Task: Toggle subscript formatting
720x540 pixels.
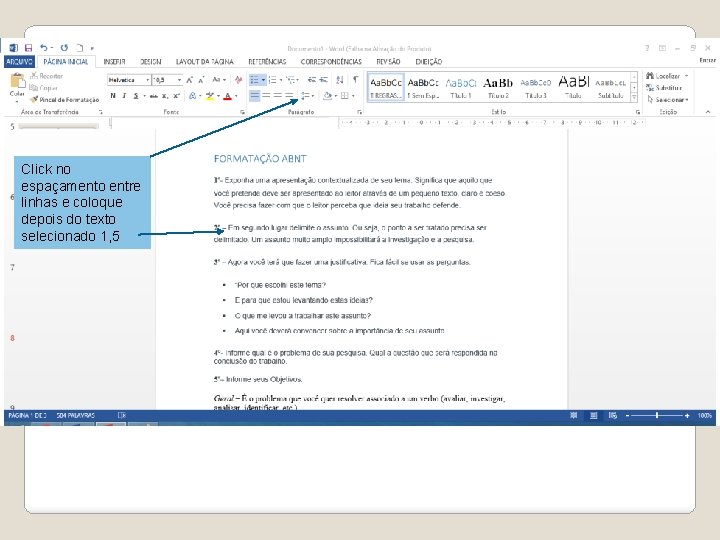Action: [165, 96]
